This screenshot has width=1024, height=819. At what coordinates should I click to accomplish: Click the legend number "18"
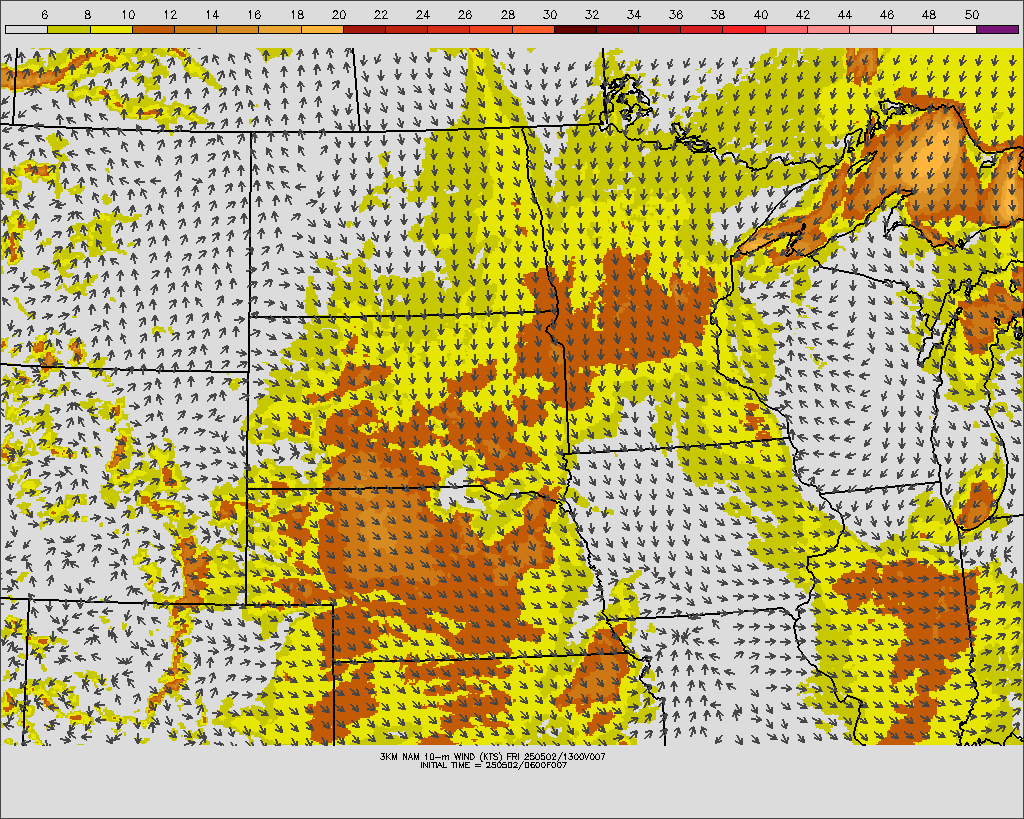(296, 14)
